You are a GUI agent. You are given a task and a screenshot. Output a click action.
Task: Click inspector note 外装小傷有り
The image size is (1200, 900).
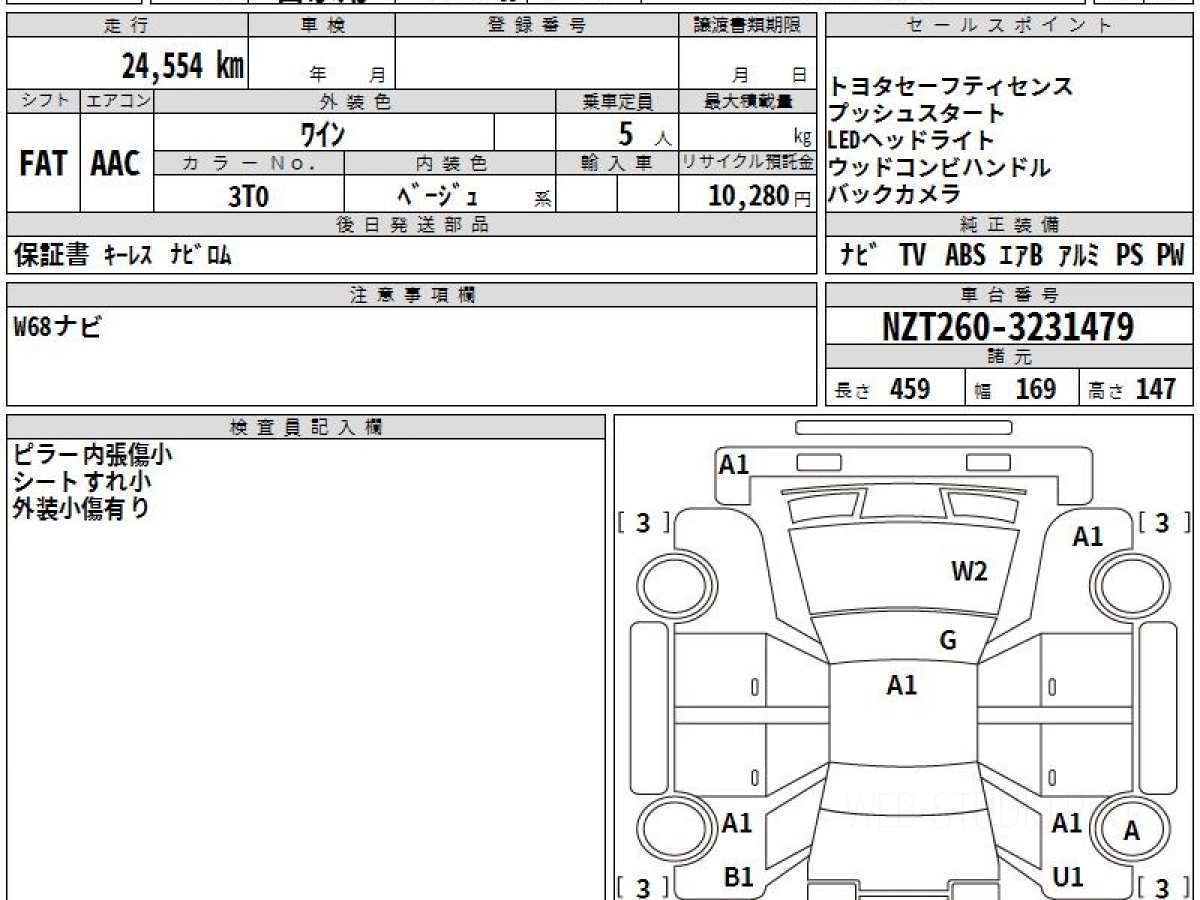coord(82,508)
